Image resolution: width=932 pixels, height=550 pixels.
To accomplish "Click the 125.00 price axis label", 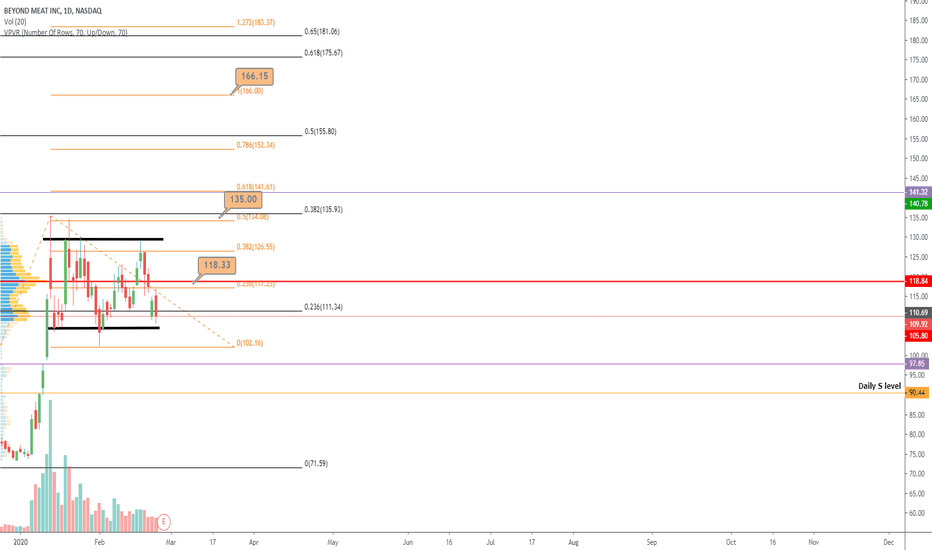I will pos(918,257).
